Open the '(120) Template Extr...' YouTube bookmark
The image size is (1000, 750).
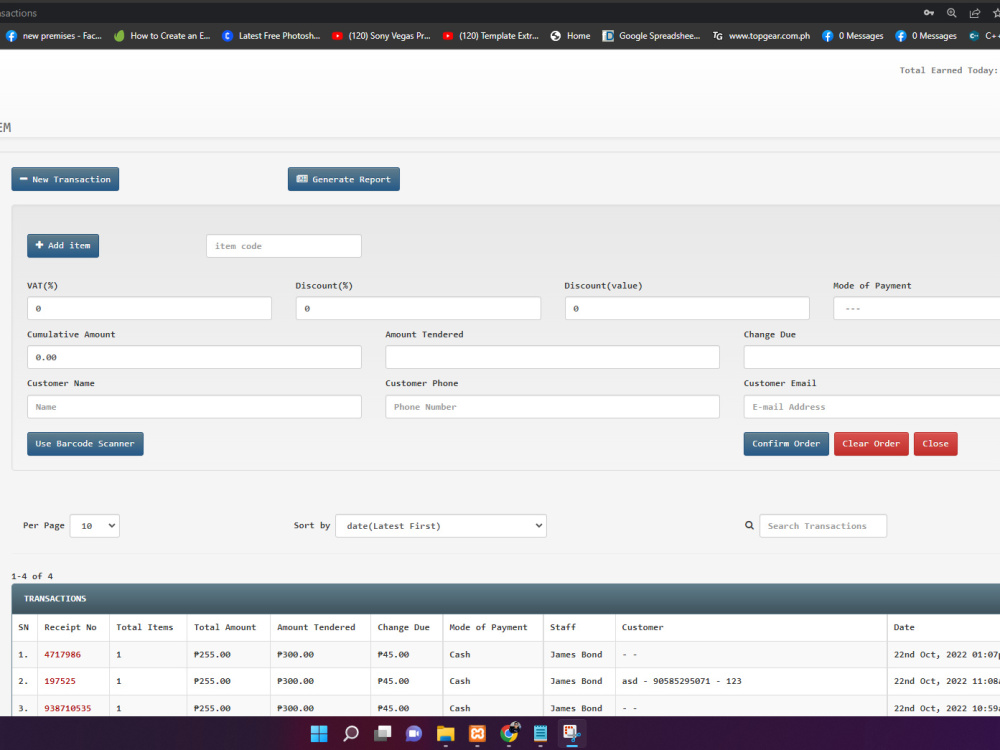pyautogui.click(x=491, y=36)
